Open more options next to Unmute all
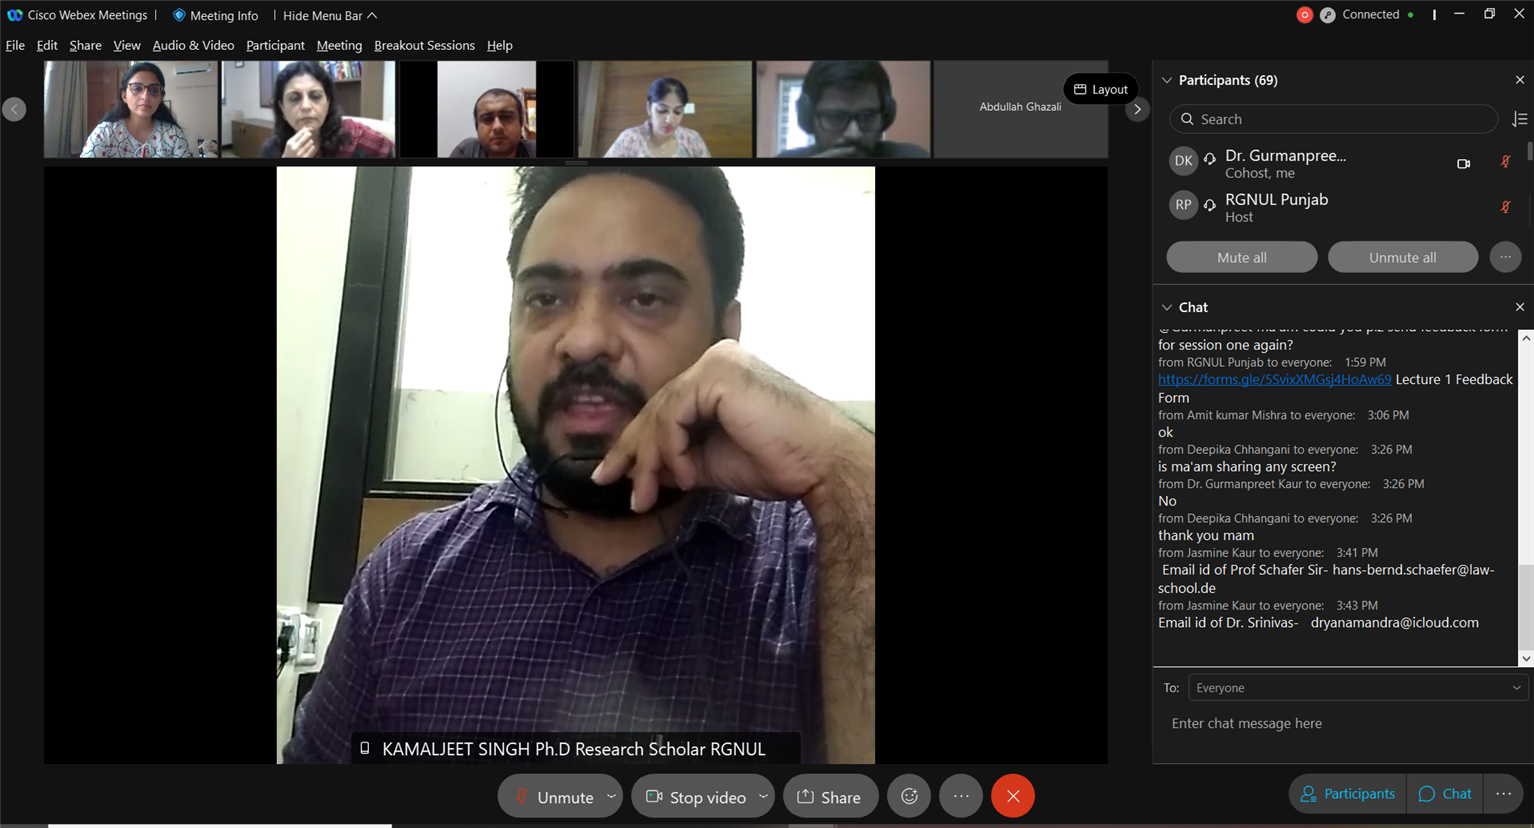The height and width of the screenshot is (828, 1534). coord(1505,257)
